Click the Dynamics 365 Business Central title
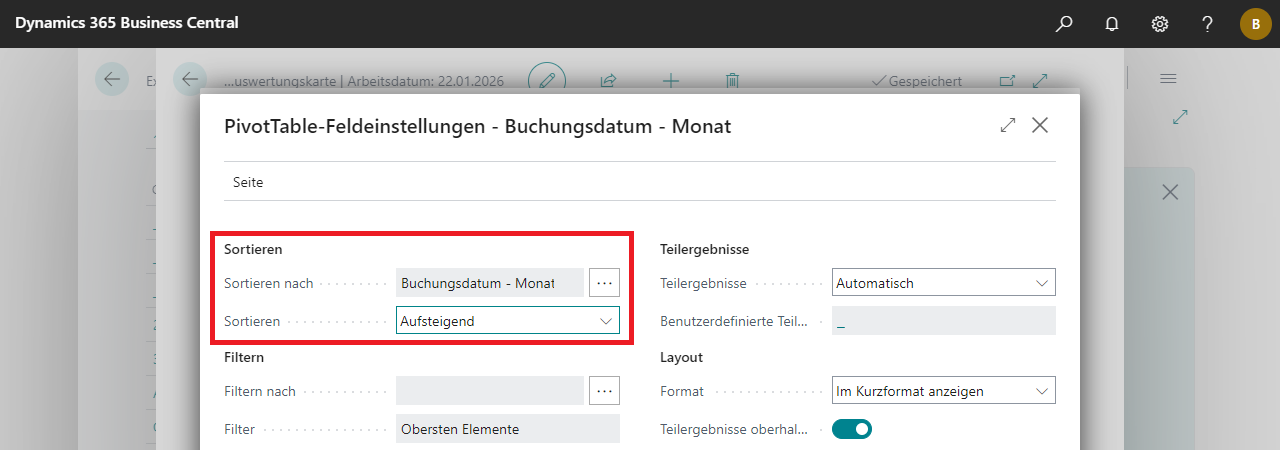 coord(127,24)
